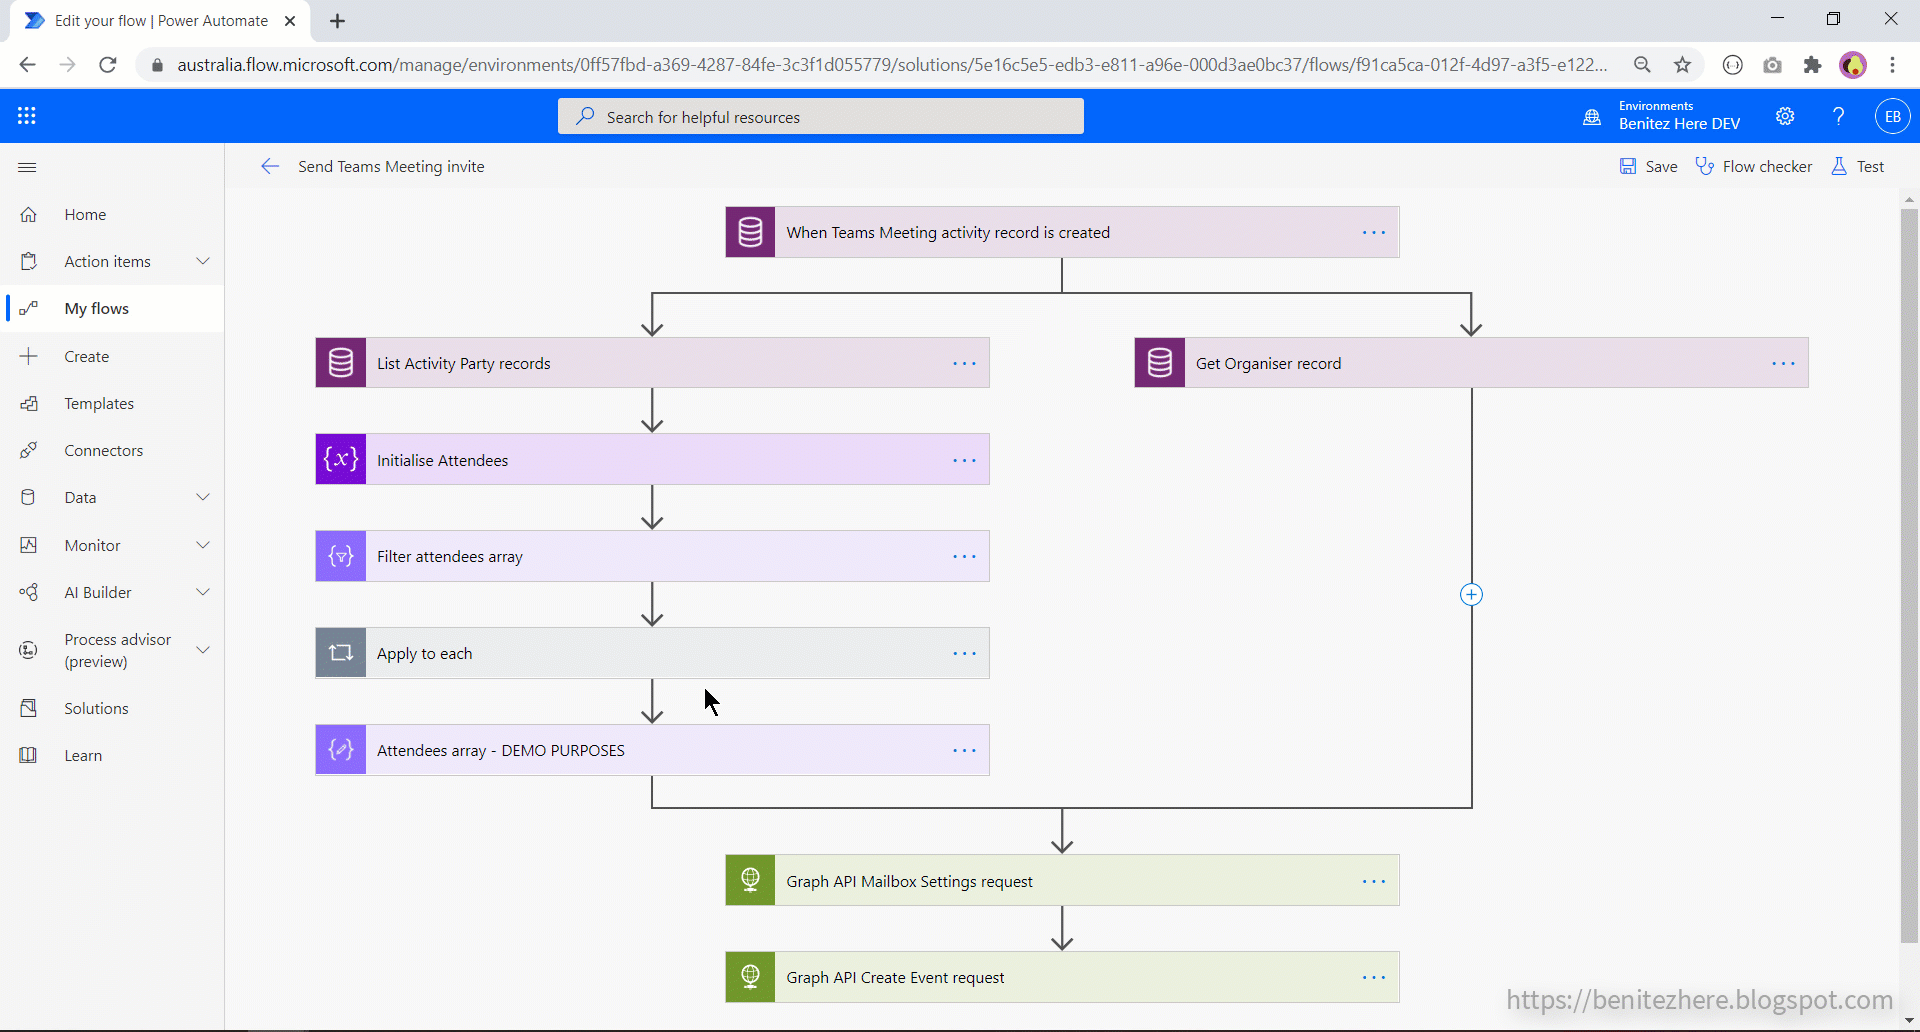1920x1032 pixels.
Task: Close the Power Automate browser tab
Action: [289, 21]
